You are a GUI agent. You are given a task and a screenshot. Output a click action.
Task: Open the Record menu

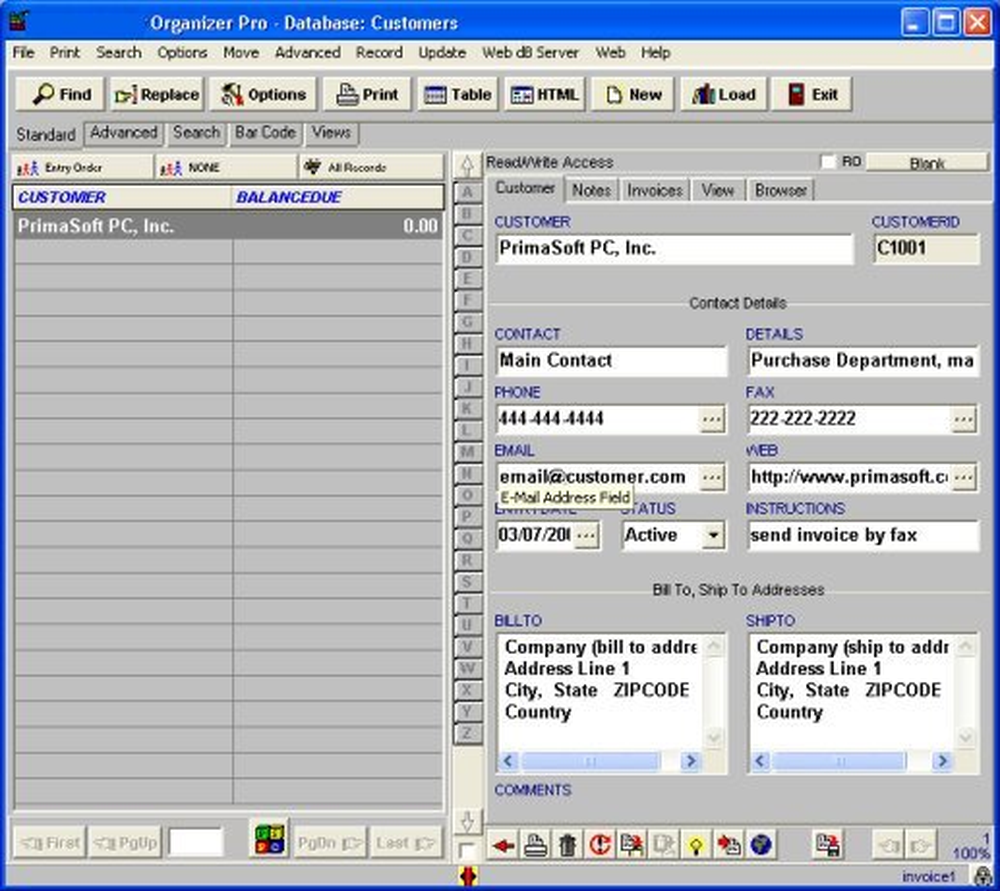tap(379, 52)
